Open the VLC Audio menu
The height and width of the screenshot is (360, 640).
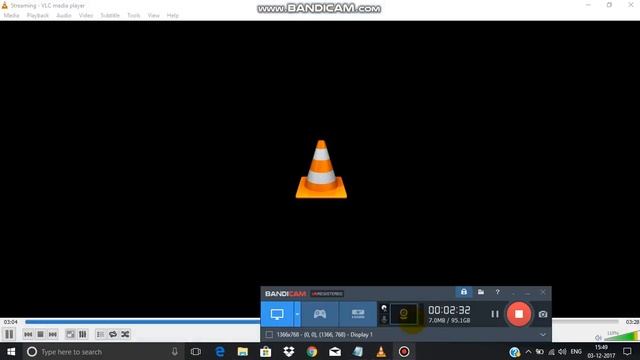tap(64, 16)
